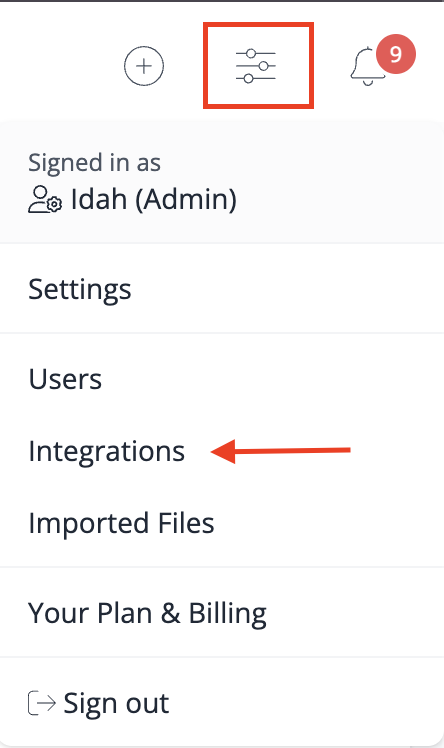
Task: Click the top knob of the sliders icon
Action: point(251,53)
